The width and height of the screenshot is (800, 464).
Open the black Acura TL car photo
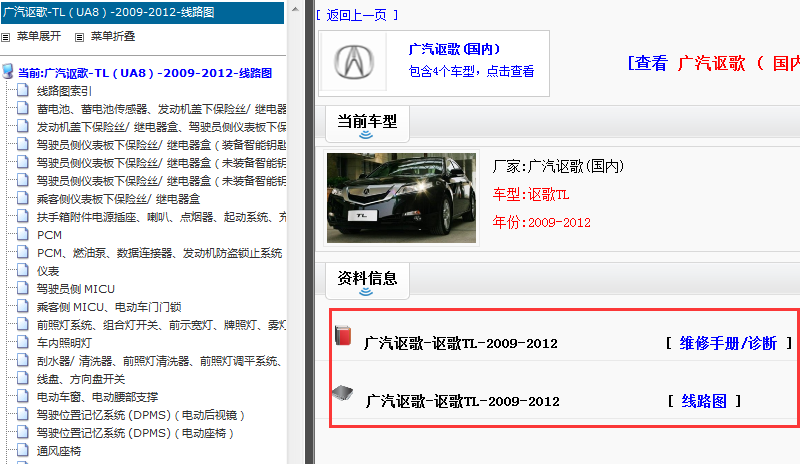[x=401, y=198]
